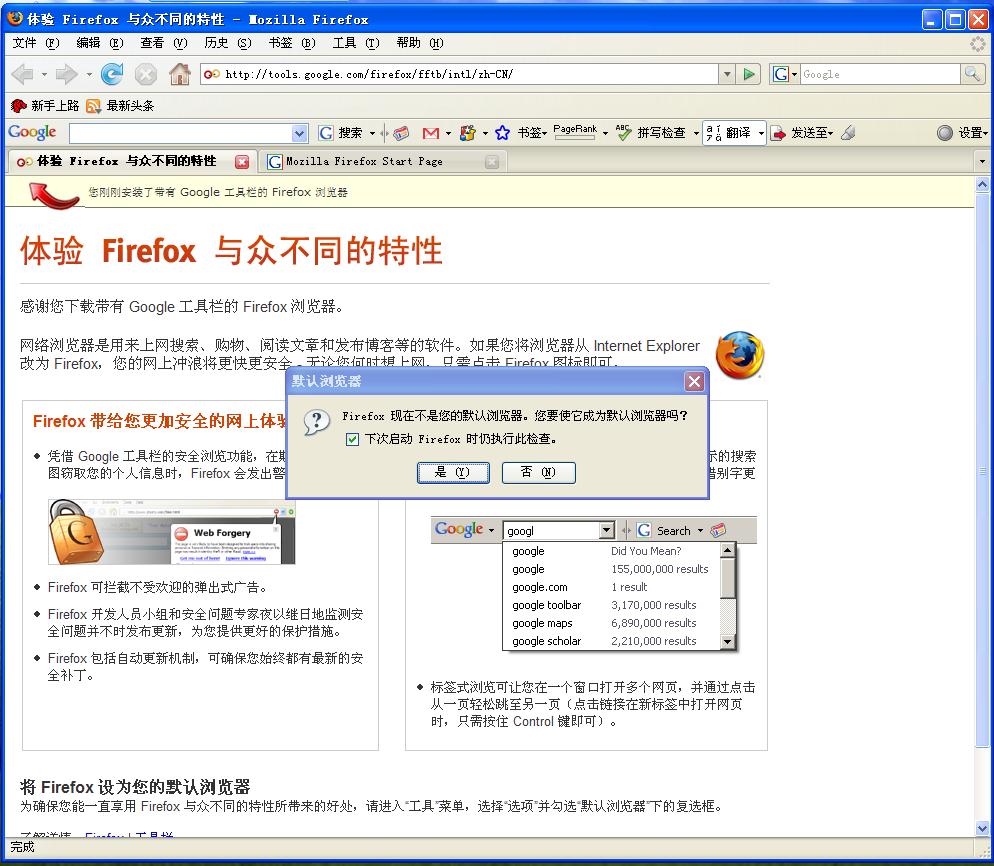Click the colorful custom buttons icon
The width and height of the screenshot is (994, 866).
pyautogui.click(x=468, y=133)
